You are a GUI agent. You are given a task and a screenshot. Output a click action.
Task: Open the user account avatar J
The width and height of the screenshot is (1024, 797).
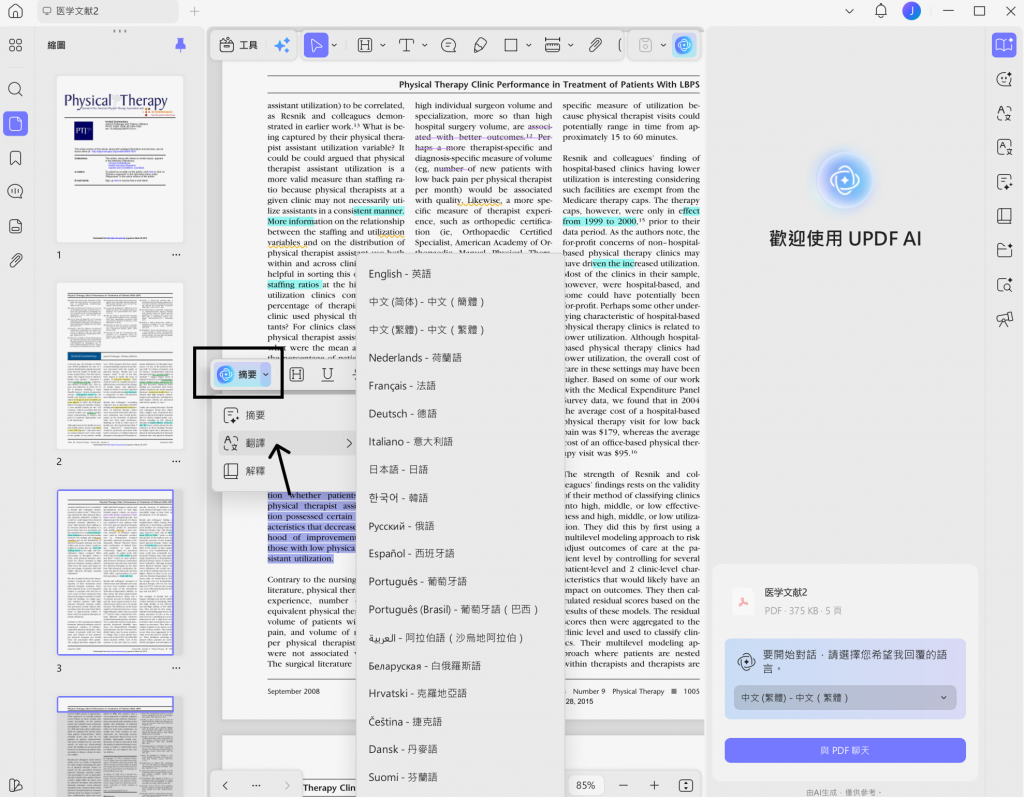912,11
